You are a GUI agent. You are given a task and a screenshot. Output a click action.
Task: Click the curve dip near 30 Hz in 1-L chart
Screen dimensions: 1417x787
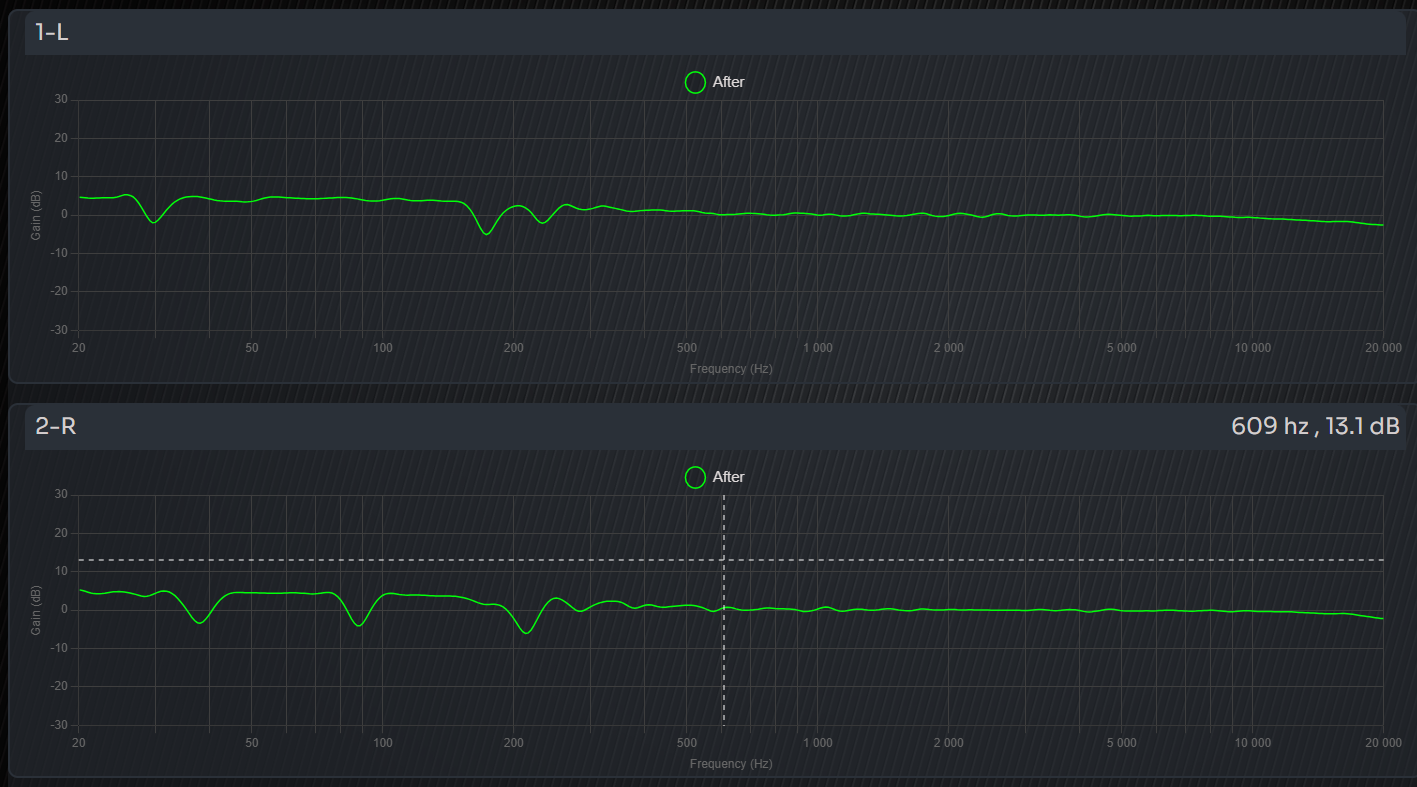point(153,222)
